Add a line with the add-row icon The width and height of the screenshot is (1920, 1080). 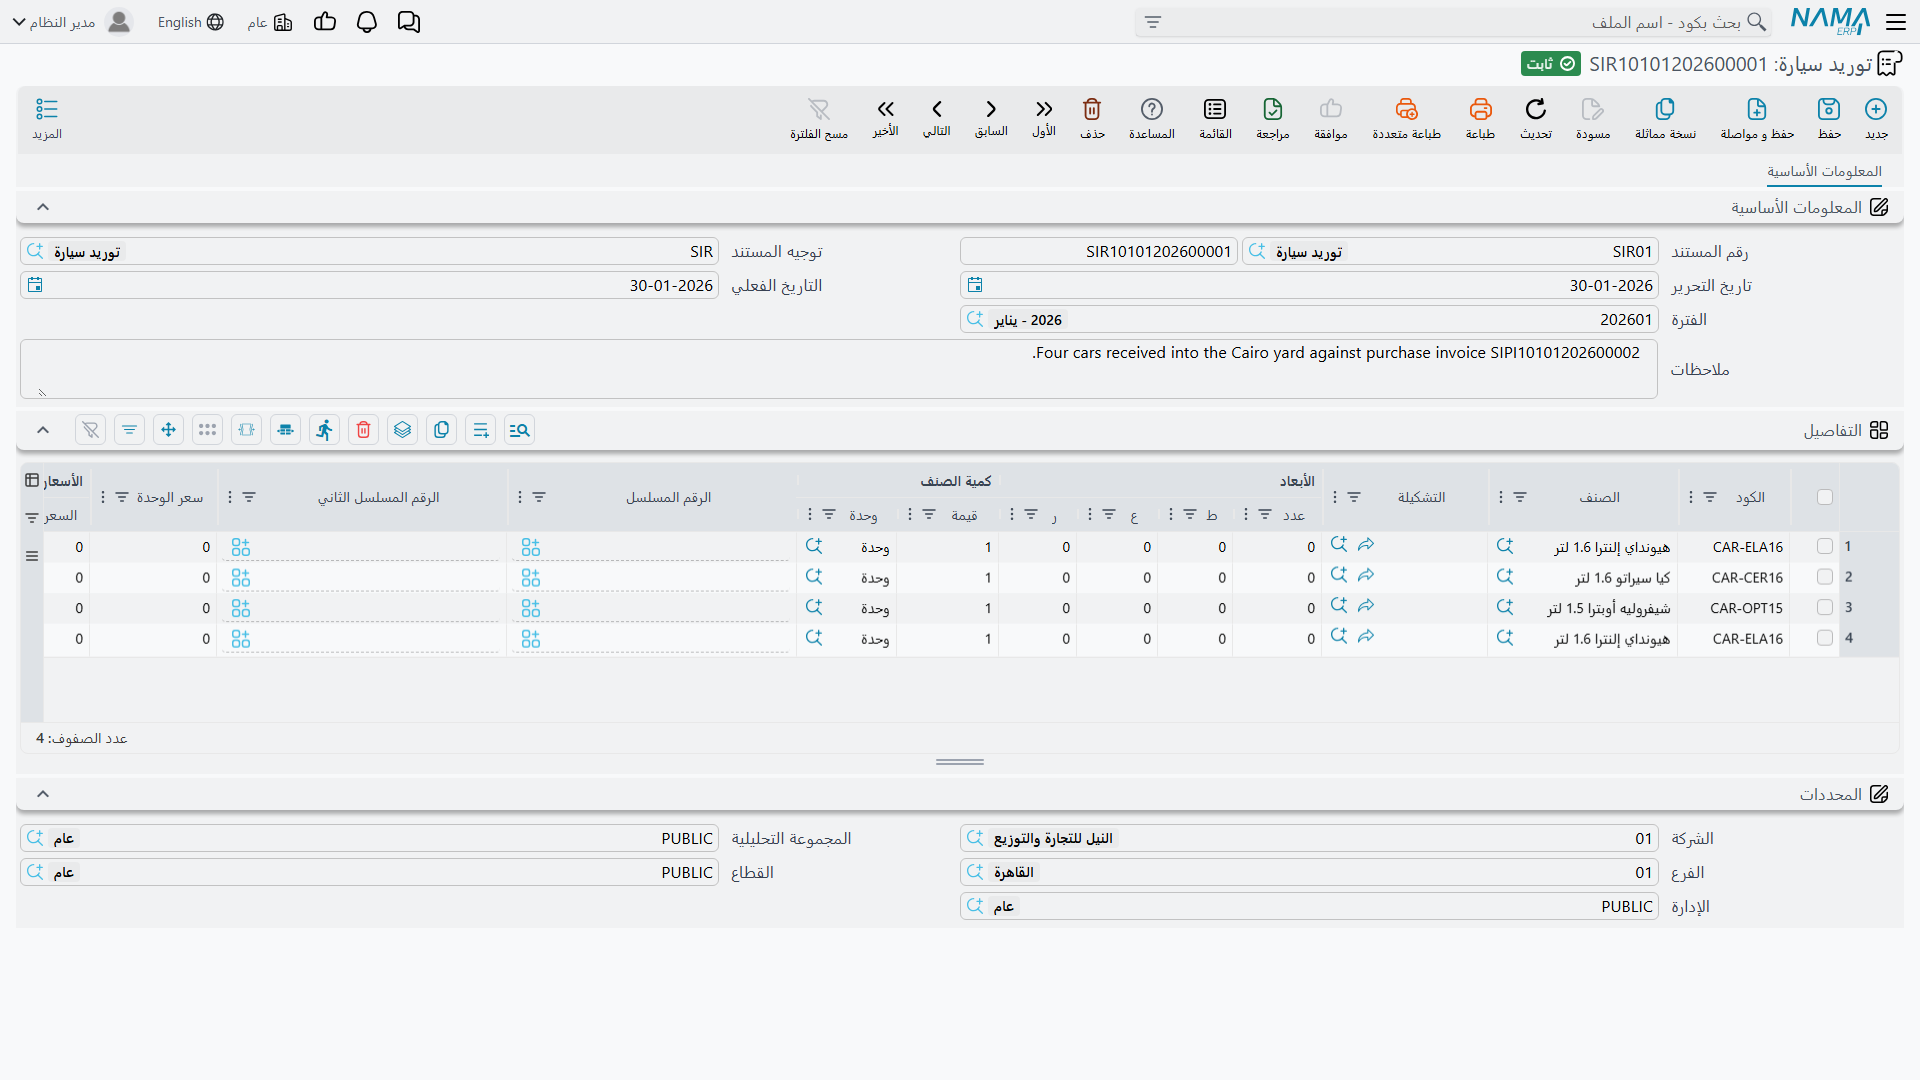[x=481, y=430]
